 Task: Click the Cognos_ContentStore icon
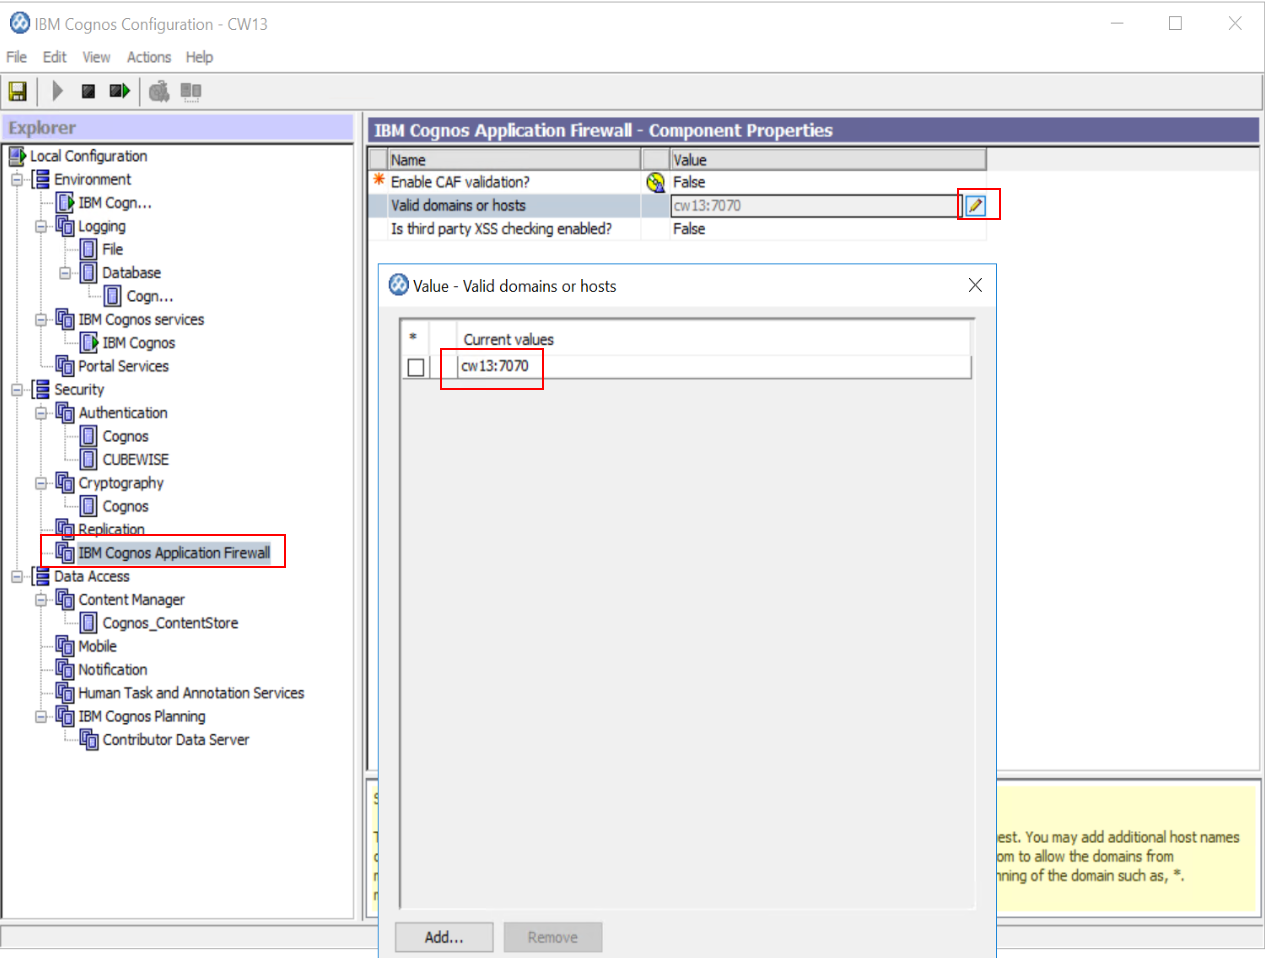click(x=89, y=623)
